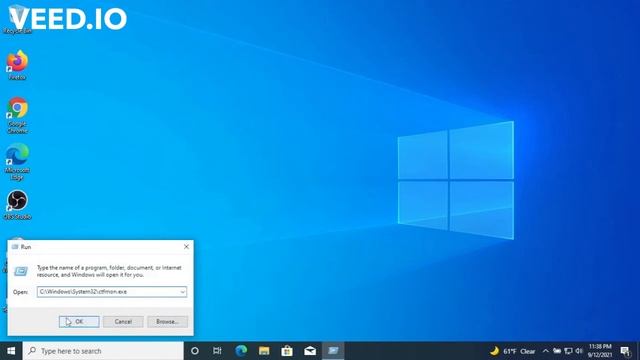Open the volume speaker tray icon
This screenshot has height=360, width=640.
[579, 351]
